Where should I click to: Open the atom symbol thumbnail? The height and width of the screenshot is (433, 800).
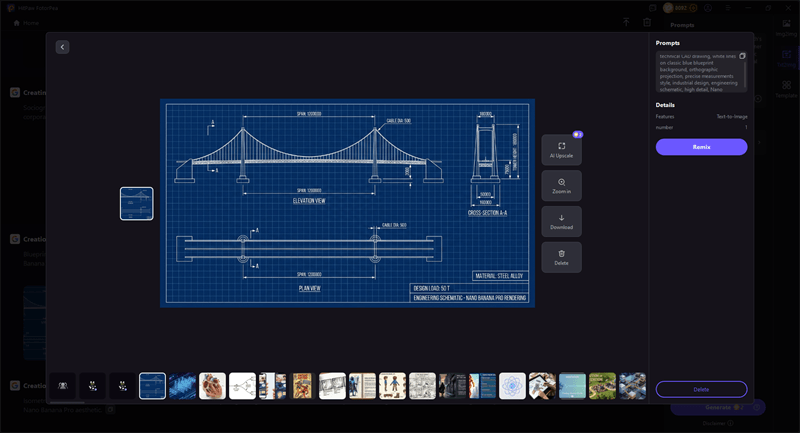coord(512,386)
